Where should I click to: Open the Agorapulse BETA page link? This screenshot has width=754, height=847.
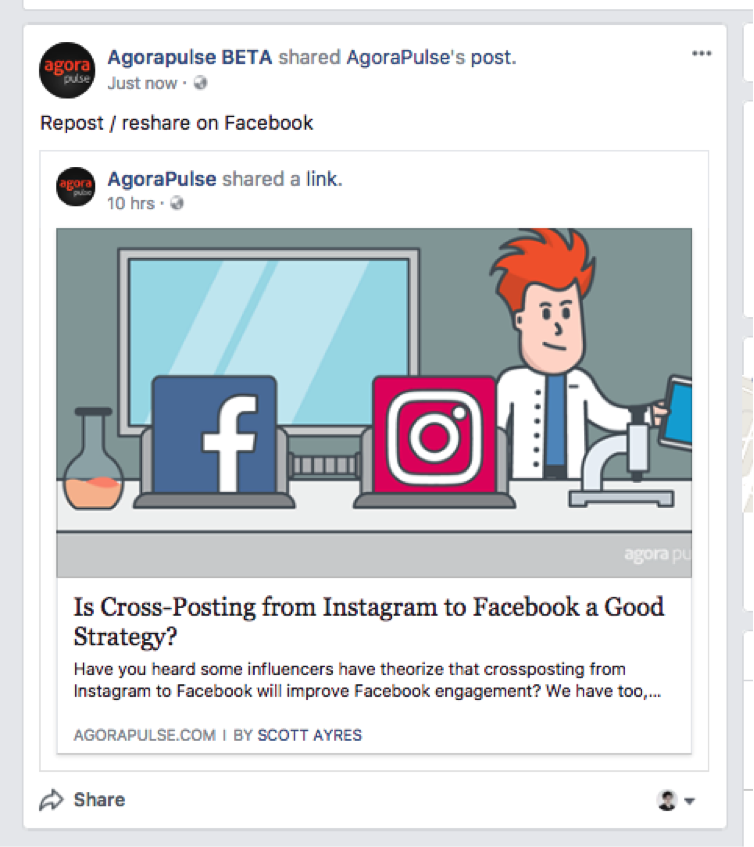(x=189, y=57)
